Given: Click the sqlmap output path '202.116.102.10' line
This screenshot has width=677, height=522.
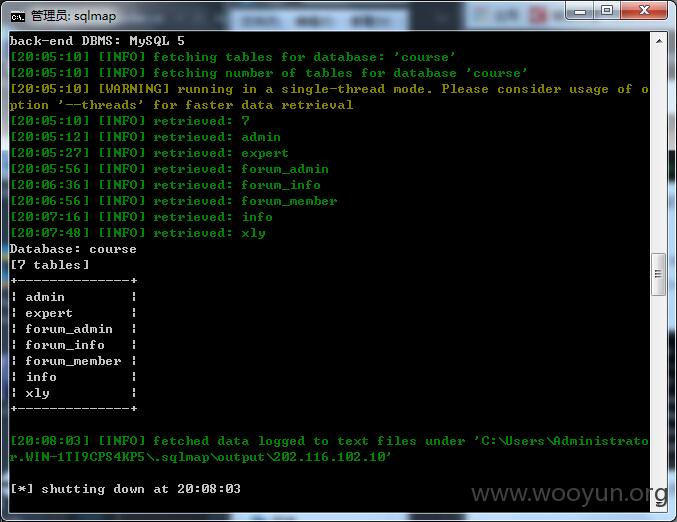Looking at the screenshot, I should point(200,457).
